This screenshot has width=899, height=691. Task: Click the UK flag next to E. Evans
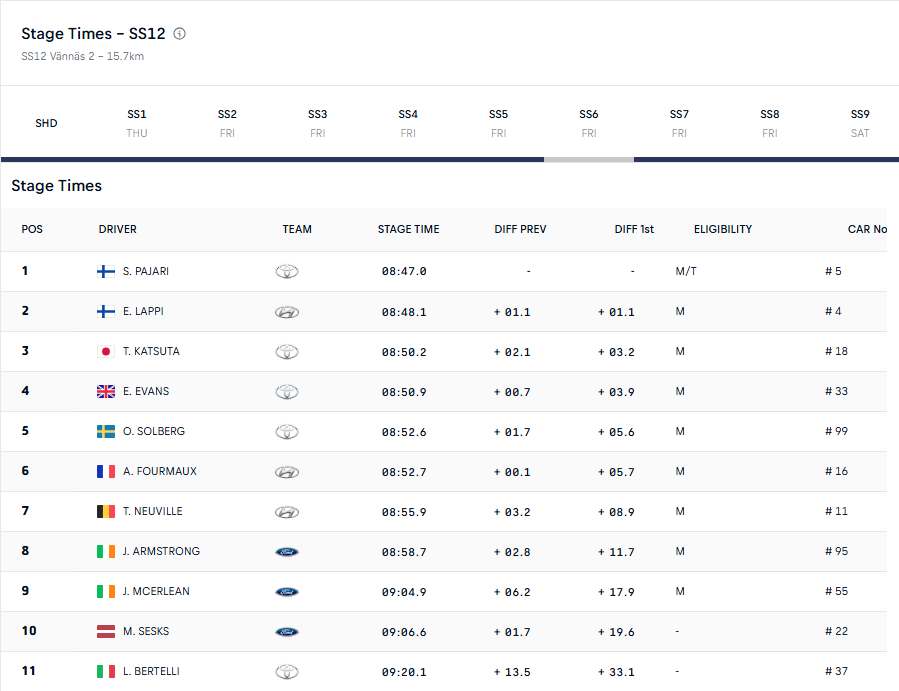click(105, 392)
